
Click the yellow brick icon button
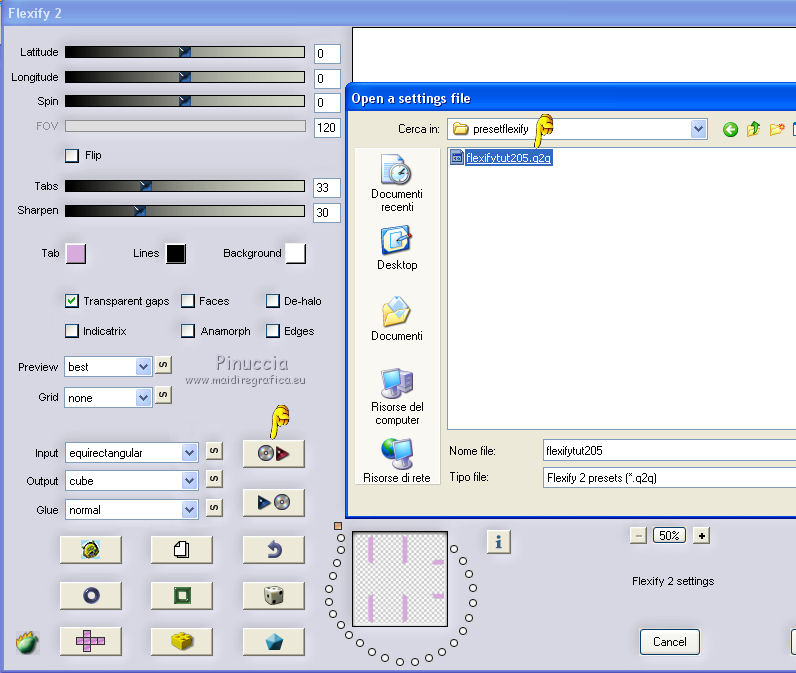(182, 642)
